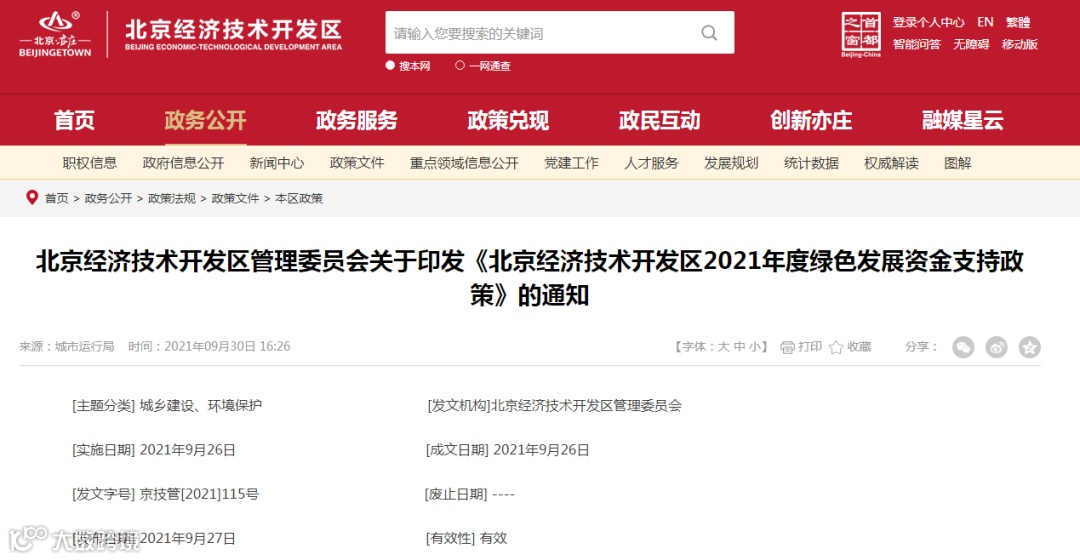
Task: Click 成文日期 2021年9月26日 text
Action: pyautogui.click(x=508, y=450)
